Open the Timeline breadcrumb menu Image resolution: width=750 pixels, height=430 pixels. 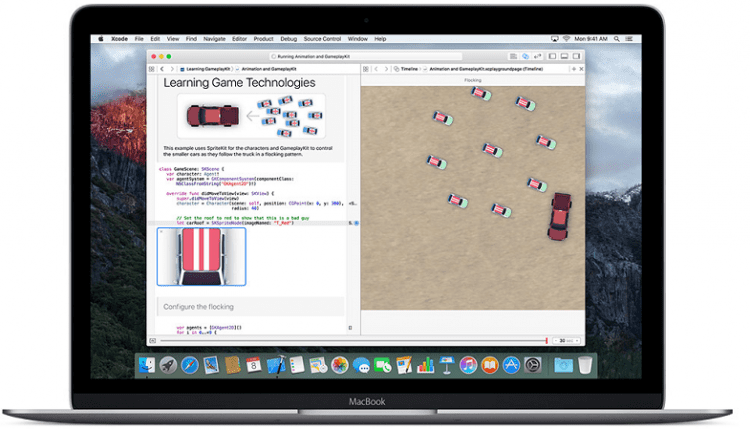click(x=406, y=69)
